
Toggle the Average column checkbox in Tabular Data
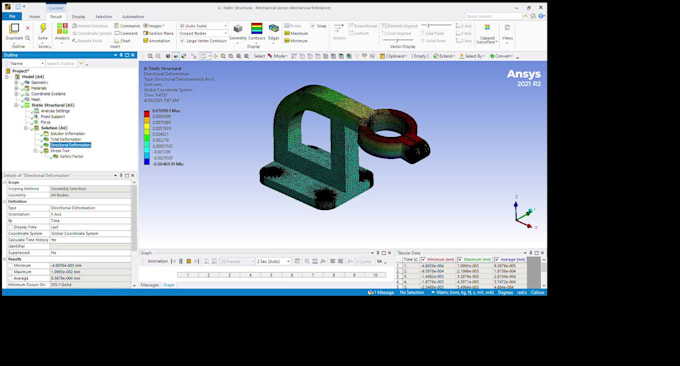[x=497, y=260]
